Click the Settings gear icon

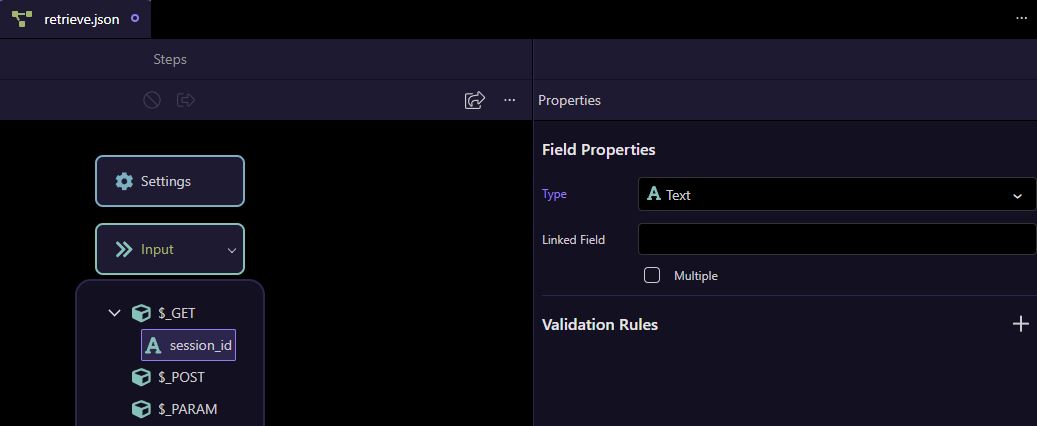point(124,181)
